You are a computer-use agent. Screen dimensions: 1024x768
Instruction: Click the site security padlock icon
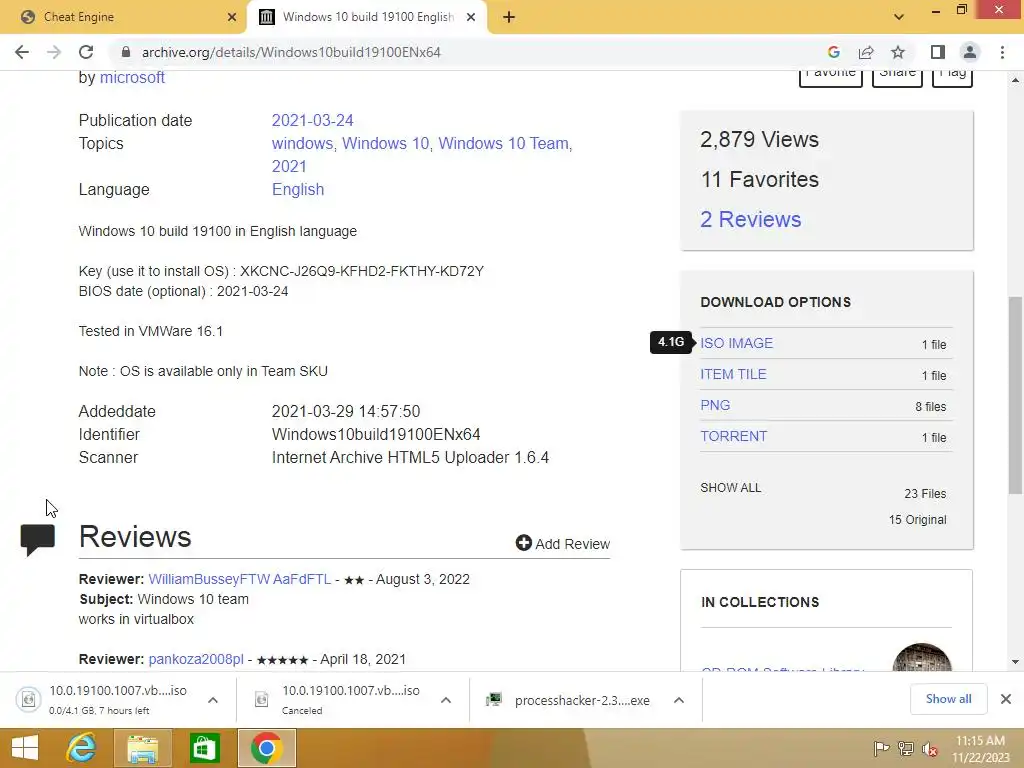(x=126, y=52)
